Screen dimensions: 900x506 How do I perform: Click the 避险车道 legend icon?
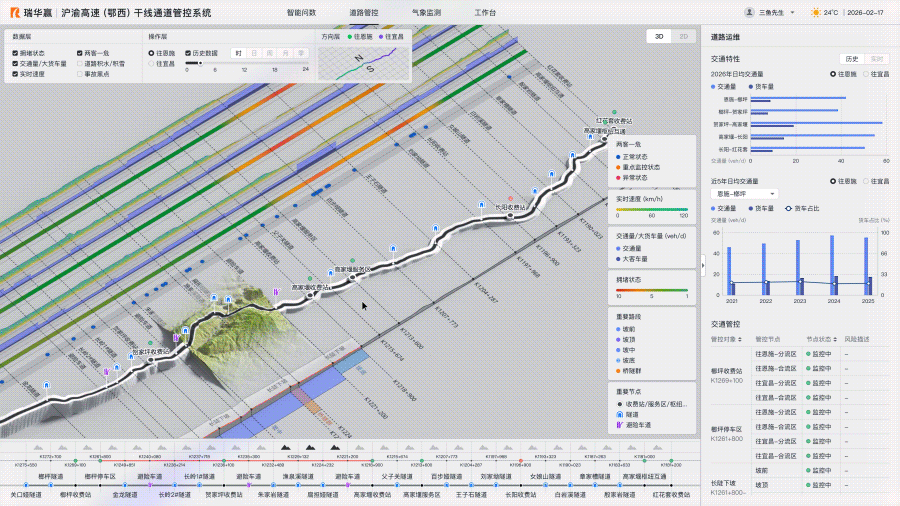click(619, 425)
